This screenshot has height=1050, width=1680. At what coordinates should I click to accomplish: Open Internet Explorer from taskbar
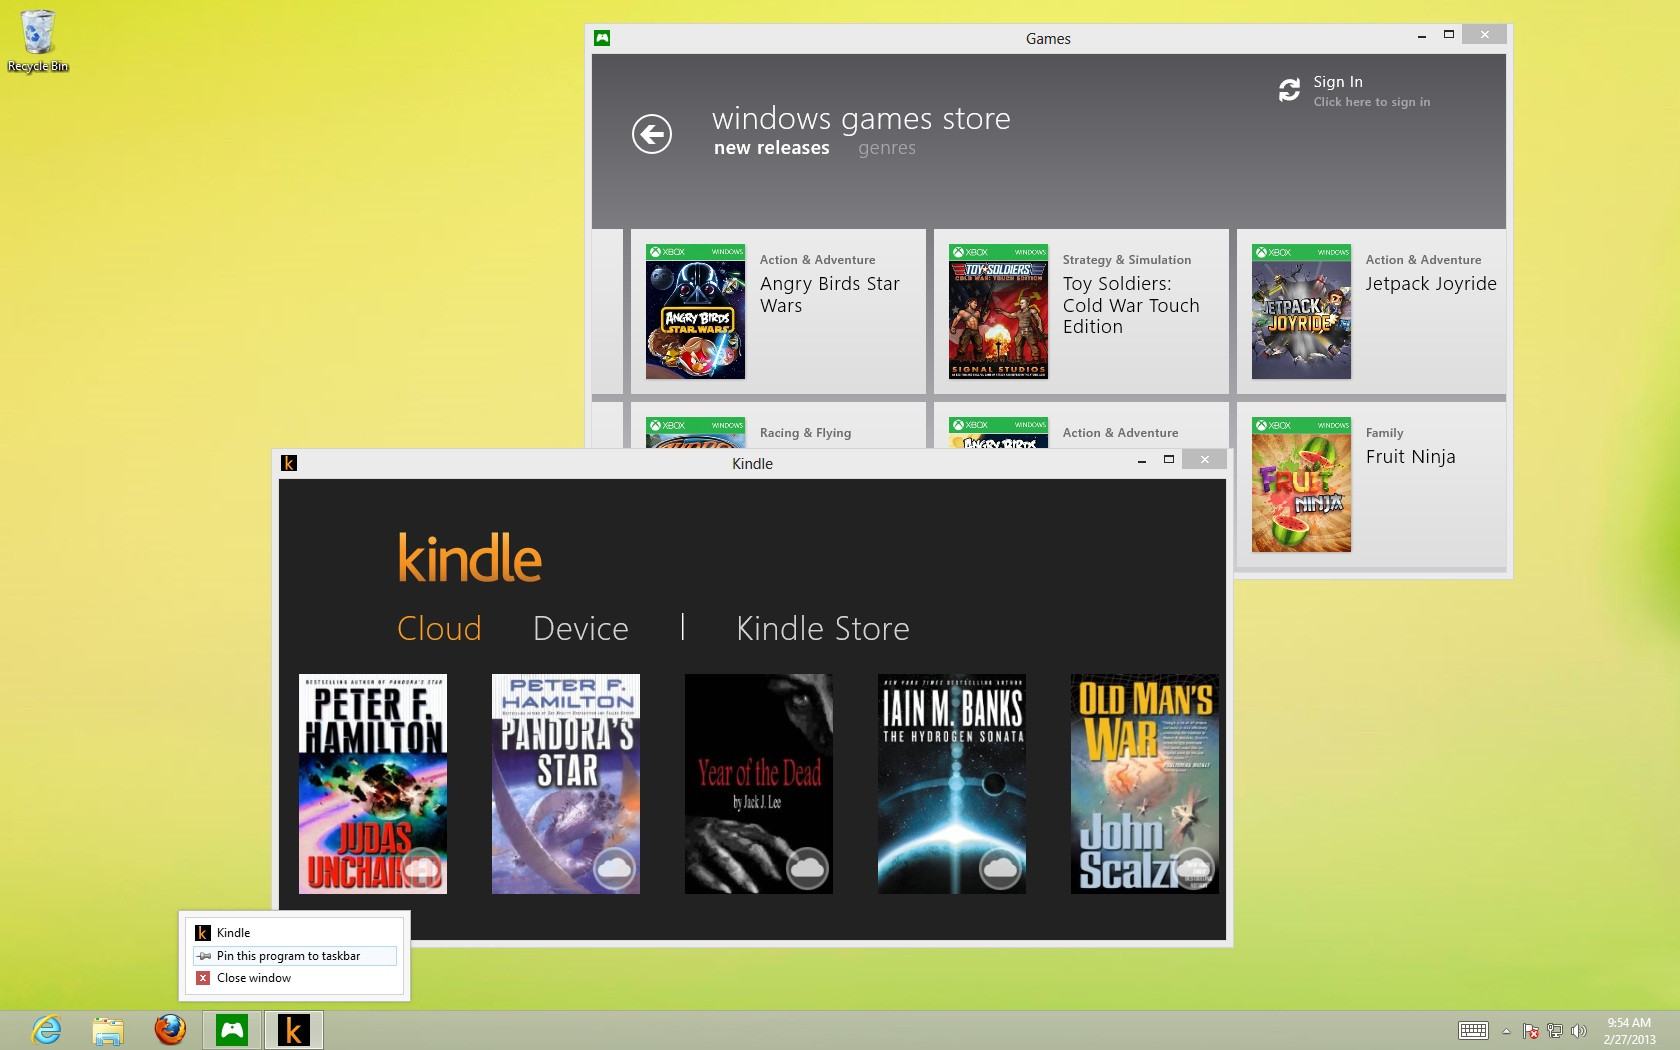pos(47,1030)
